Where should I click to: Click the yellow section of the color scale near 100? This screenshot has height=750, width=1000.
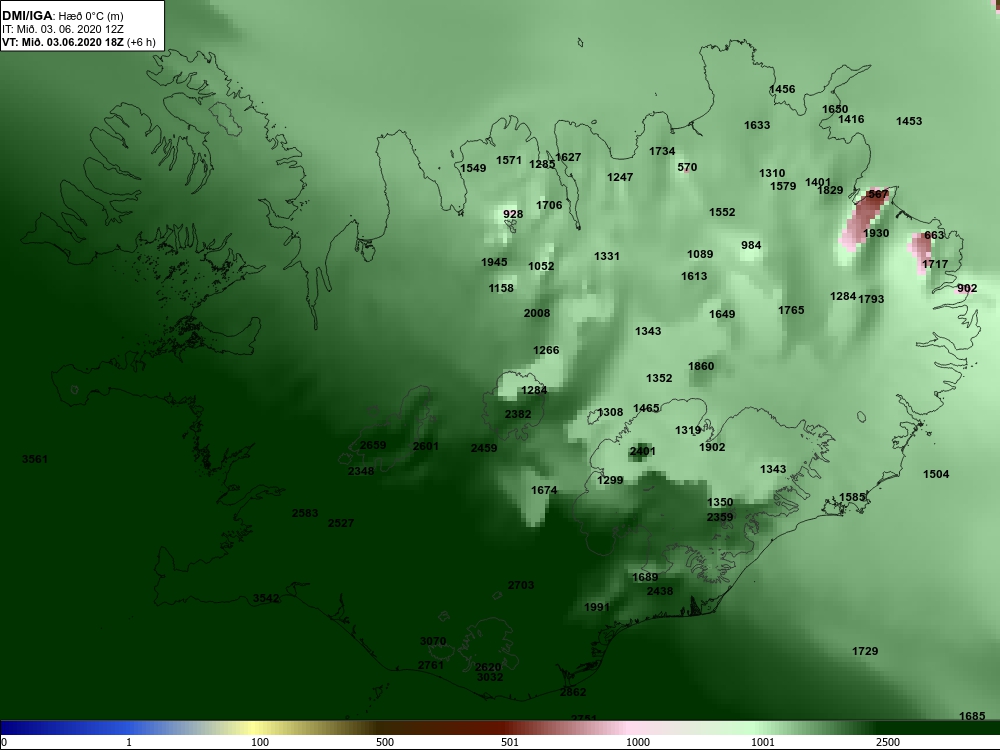pos(255,728)
